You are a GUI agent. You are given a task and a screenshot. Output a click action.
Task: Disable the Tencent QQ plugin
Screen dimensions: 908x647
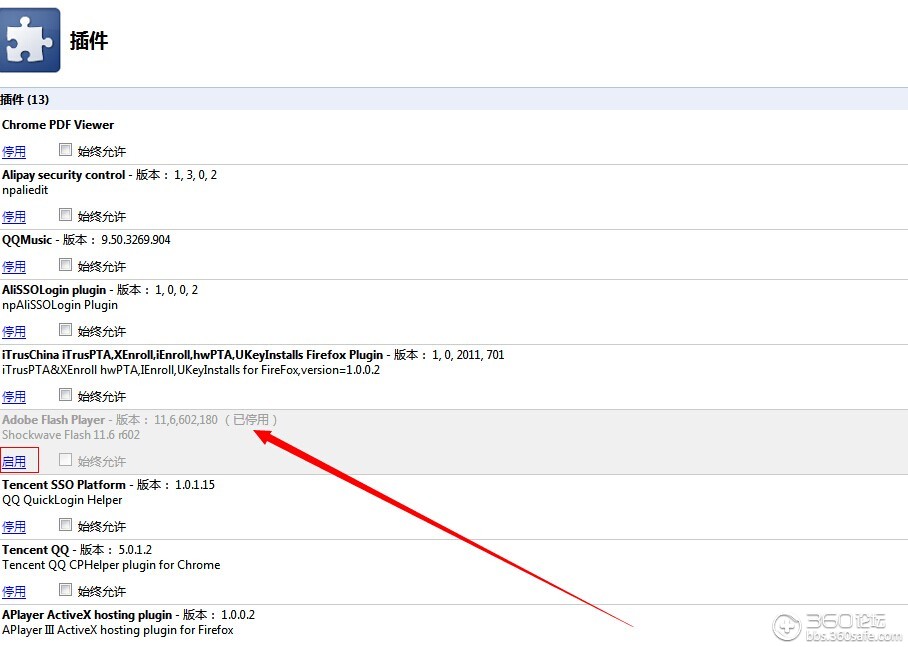(14, 591)
